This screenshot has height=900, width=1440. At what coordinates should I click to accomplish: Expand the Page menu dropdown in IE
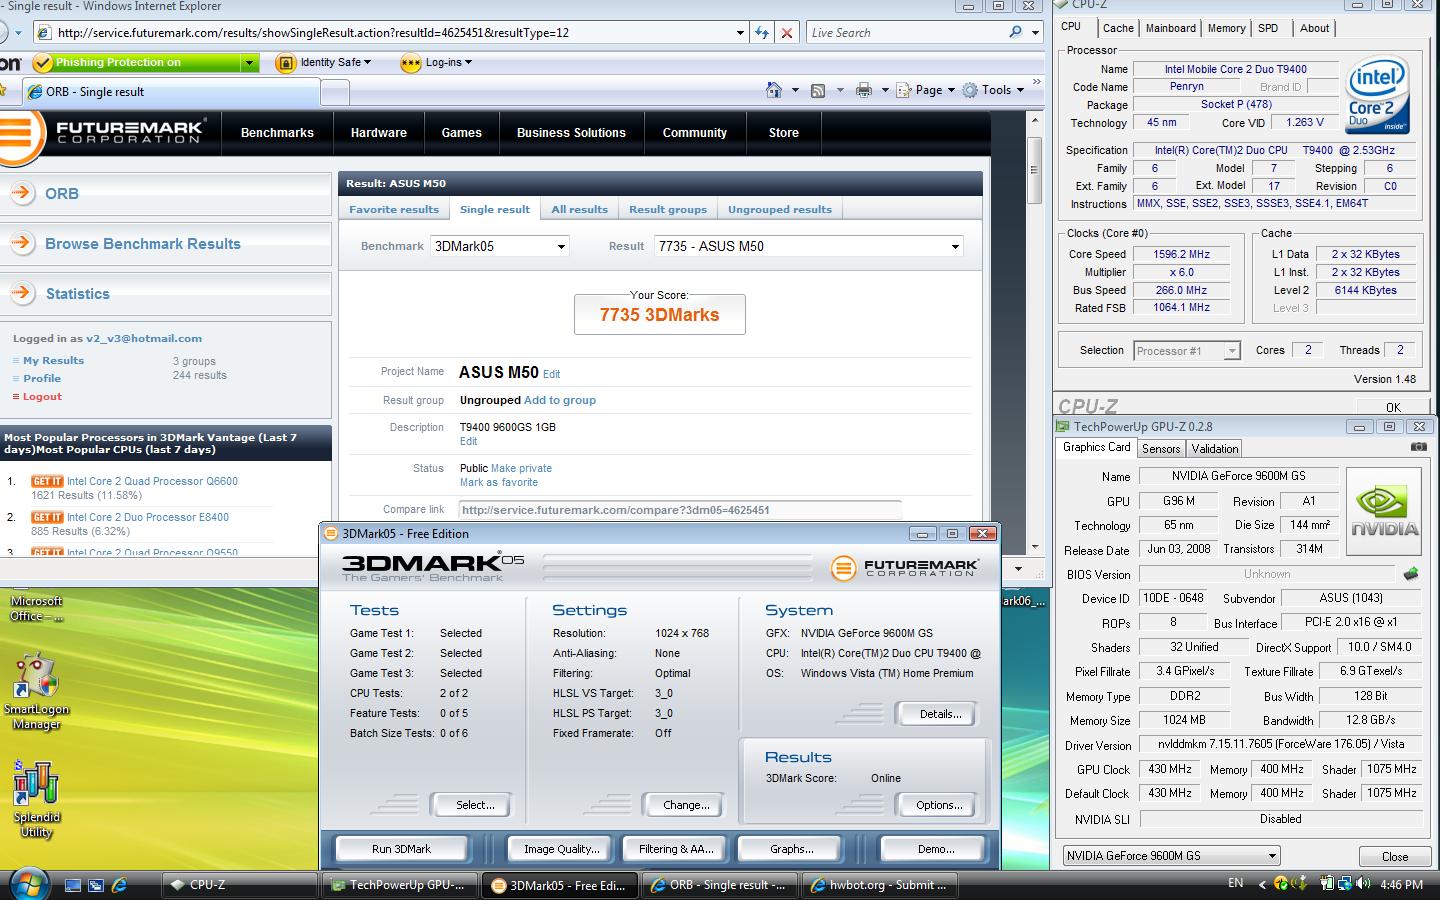point(950,90)
